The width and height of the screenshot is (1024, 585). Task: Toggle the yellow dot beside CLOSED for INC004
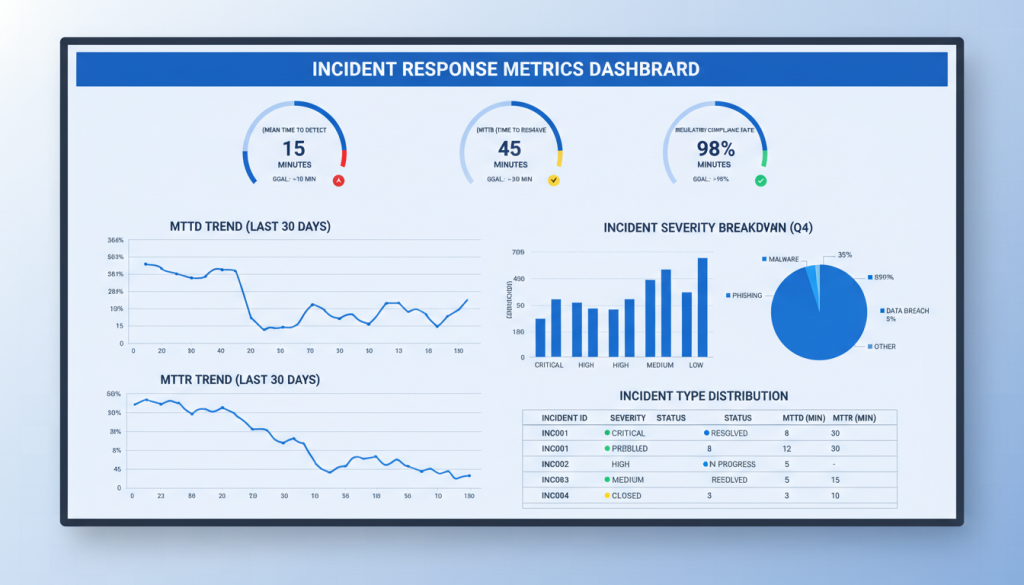(606, 496)
